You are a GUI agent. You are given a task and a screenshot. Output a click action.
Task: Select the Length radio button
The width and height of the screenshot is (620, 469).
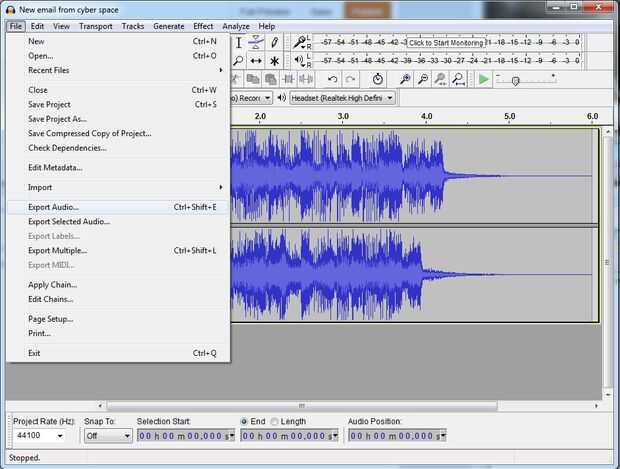(275, 421)
